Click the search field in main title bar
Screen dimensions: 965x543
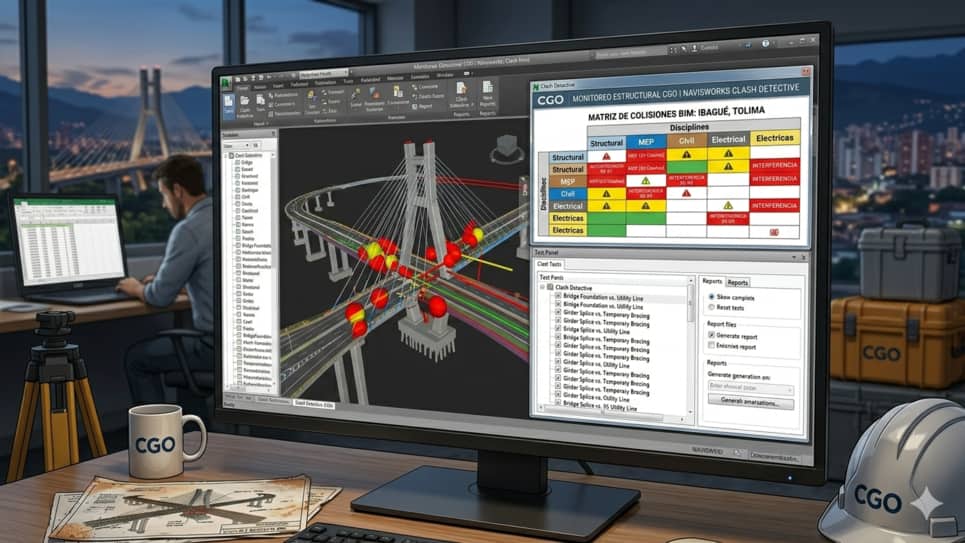click(630, 54)
